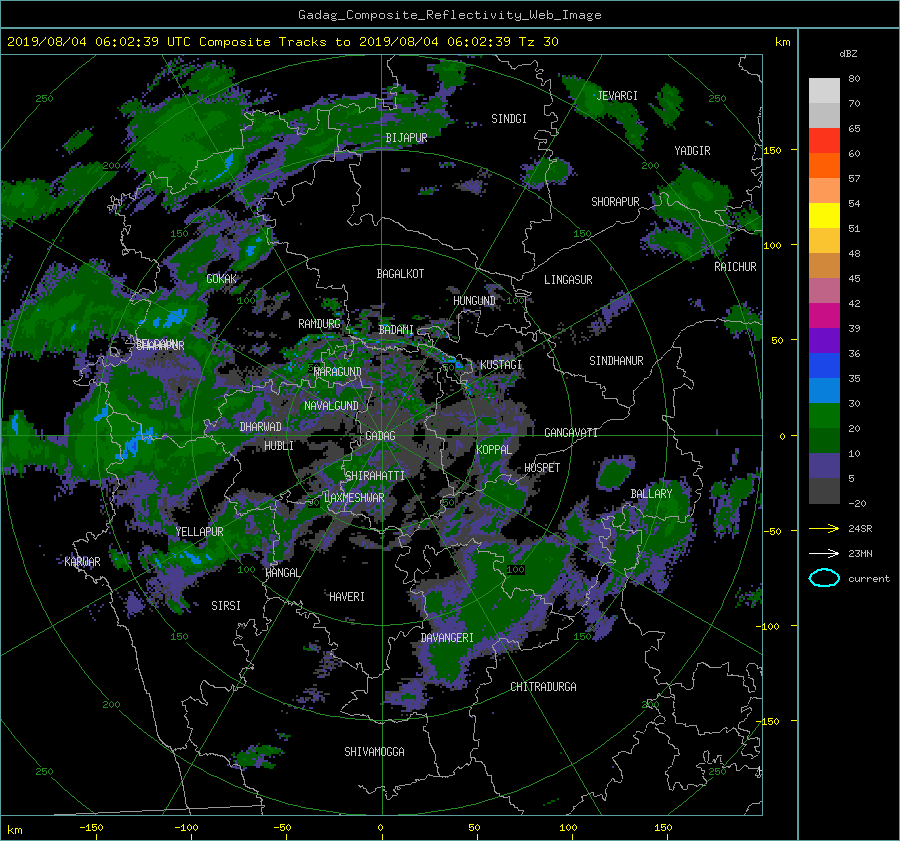Select the magenta color swatch in dBZ scale
900x841 pixels.
pos(824,316)
